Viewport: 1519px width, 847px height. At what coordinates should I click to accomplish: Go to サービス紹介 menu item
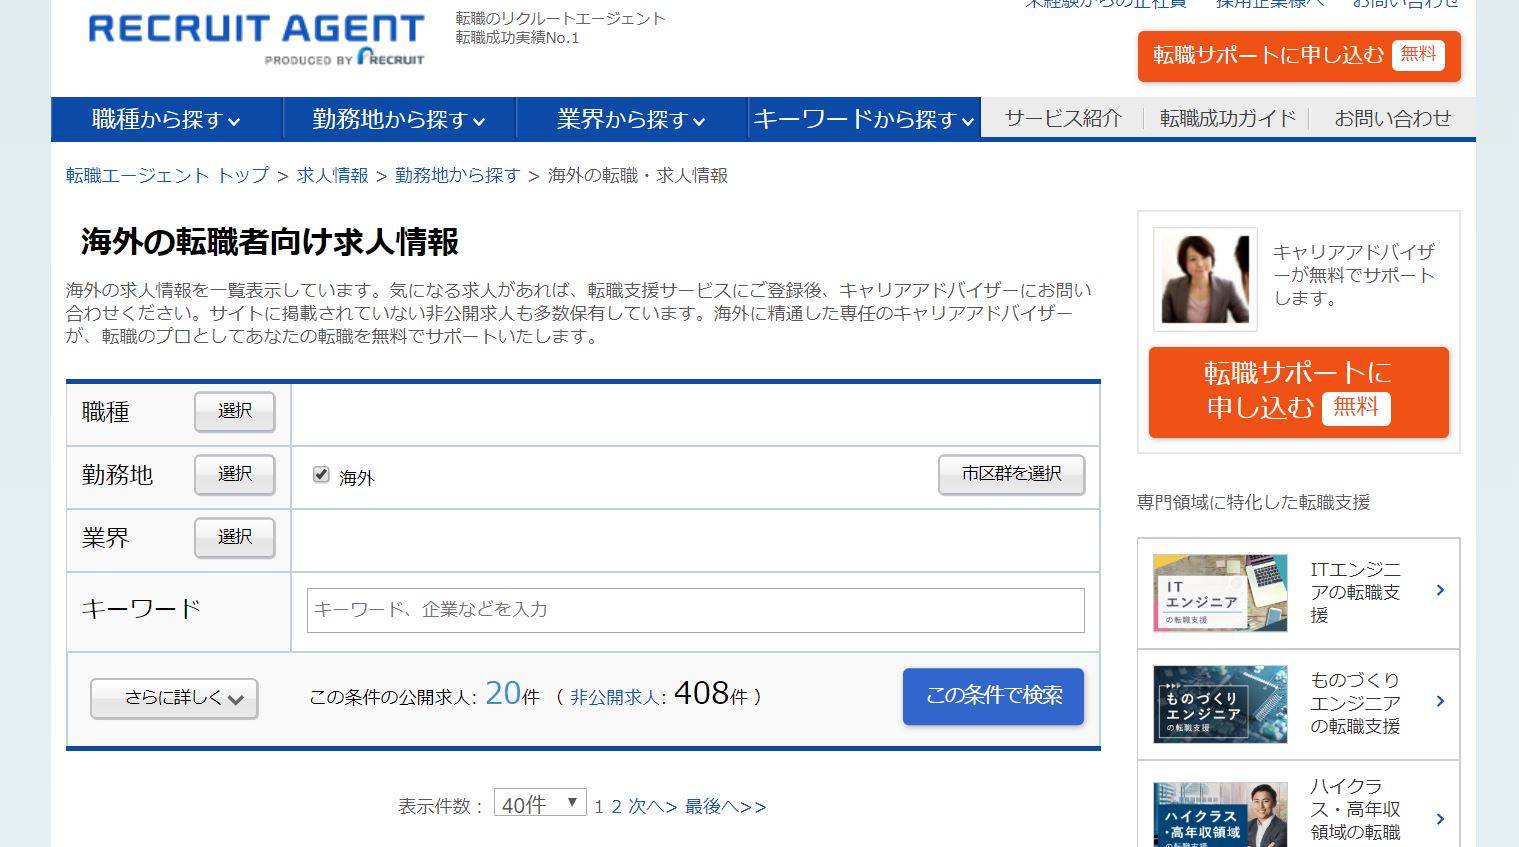1063,118
